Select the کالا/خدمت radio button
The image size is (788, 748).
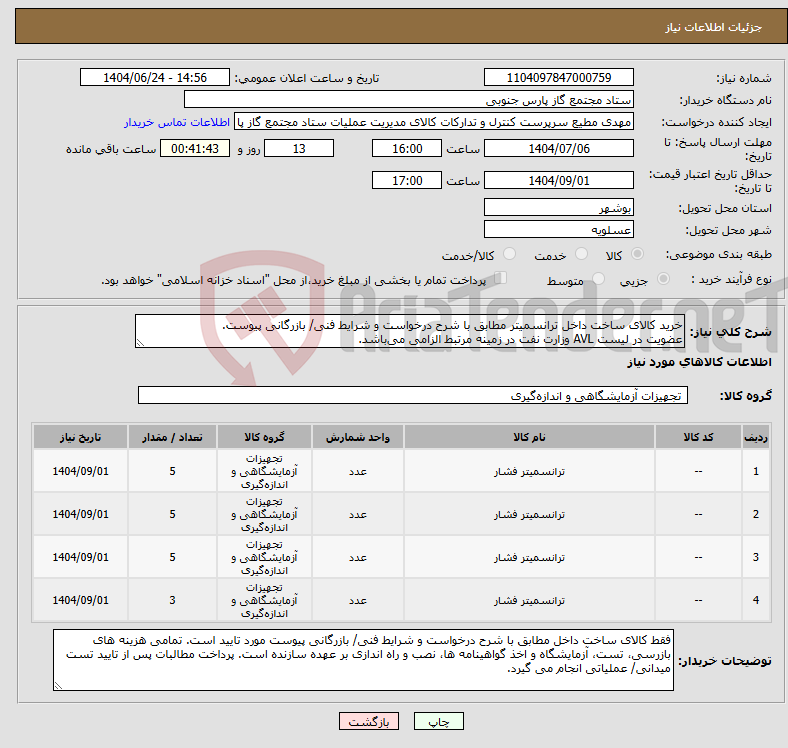point(510,254)
